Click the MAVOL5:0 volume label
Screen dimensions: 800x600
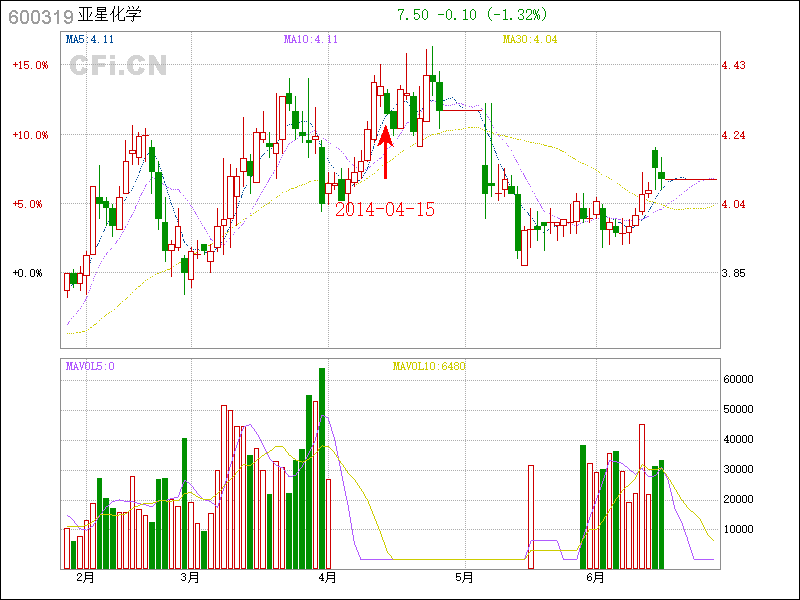point(90,366)
